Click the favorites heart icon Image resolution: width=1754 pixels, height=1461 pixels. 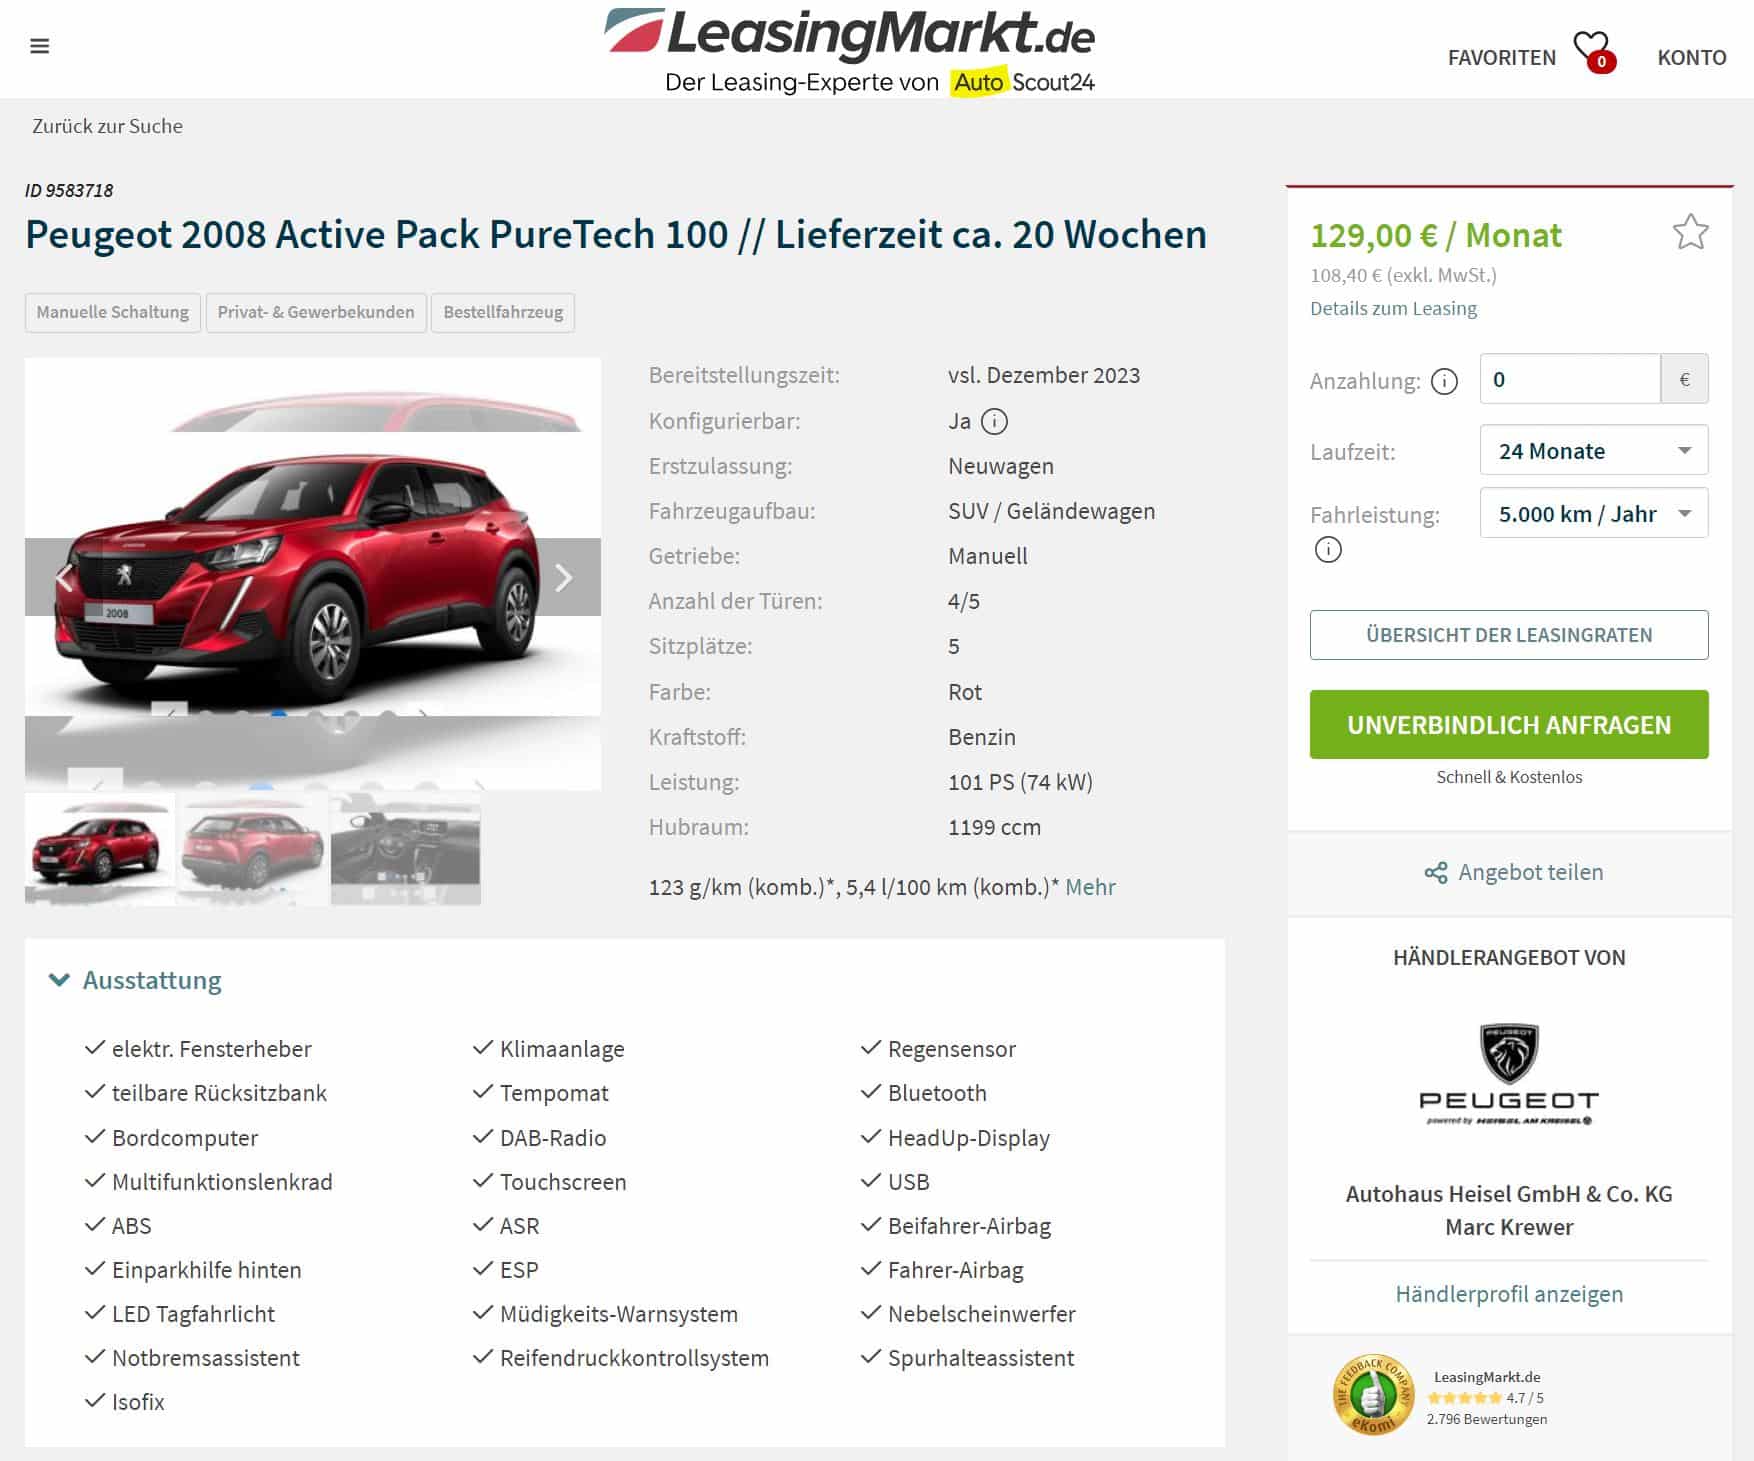tap(1592, 51)
